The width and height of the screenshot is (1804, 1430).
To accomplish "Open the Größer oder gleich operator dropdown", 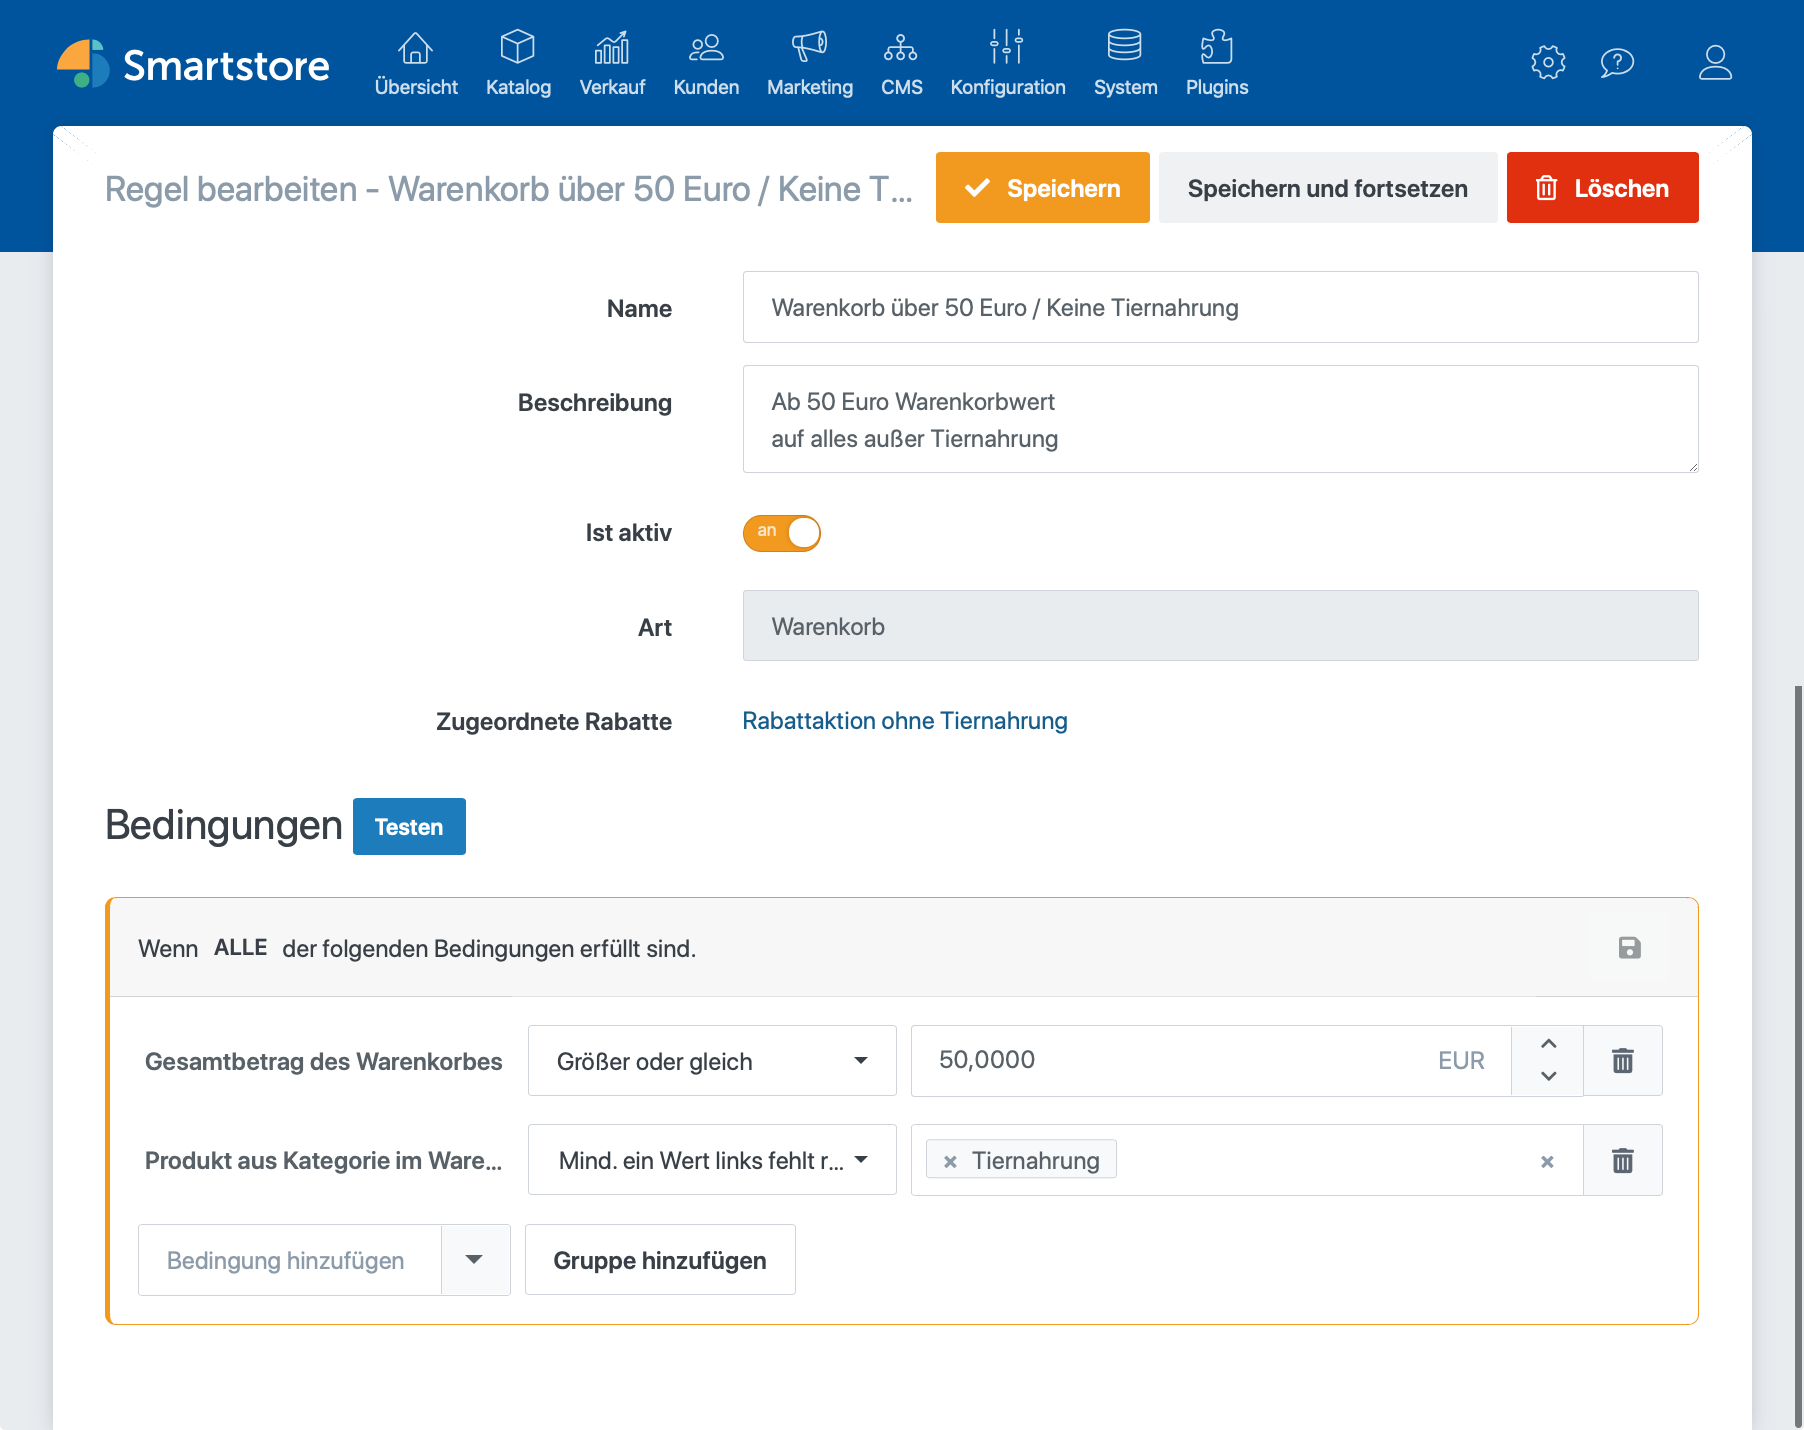I will [x=711, y=1061].
